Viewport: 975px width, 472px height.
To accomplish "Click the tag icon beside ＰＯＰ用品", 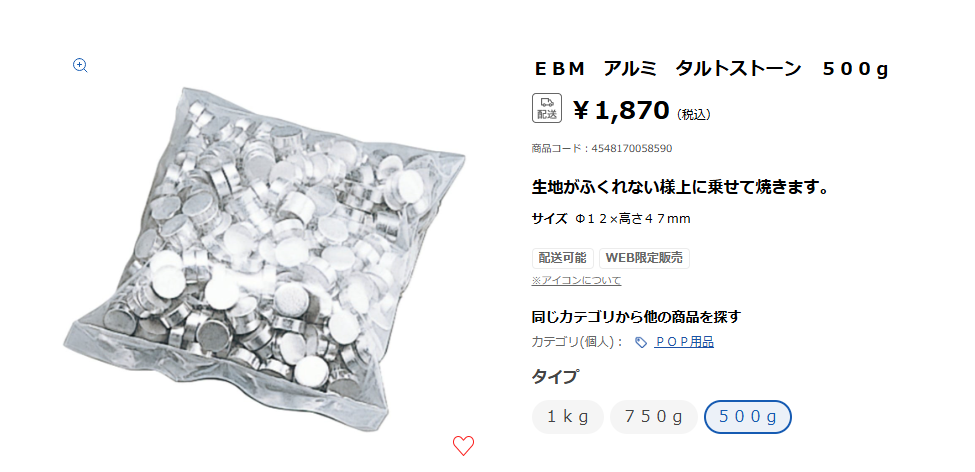I will coord(640,342).
